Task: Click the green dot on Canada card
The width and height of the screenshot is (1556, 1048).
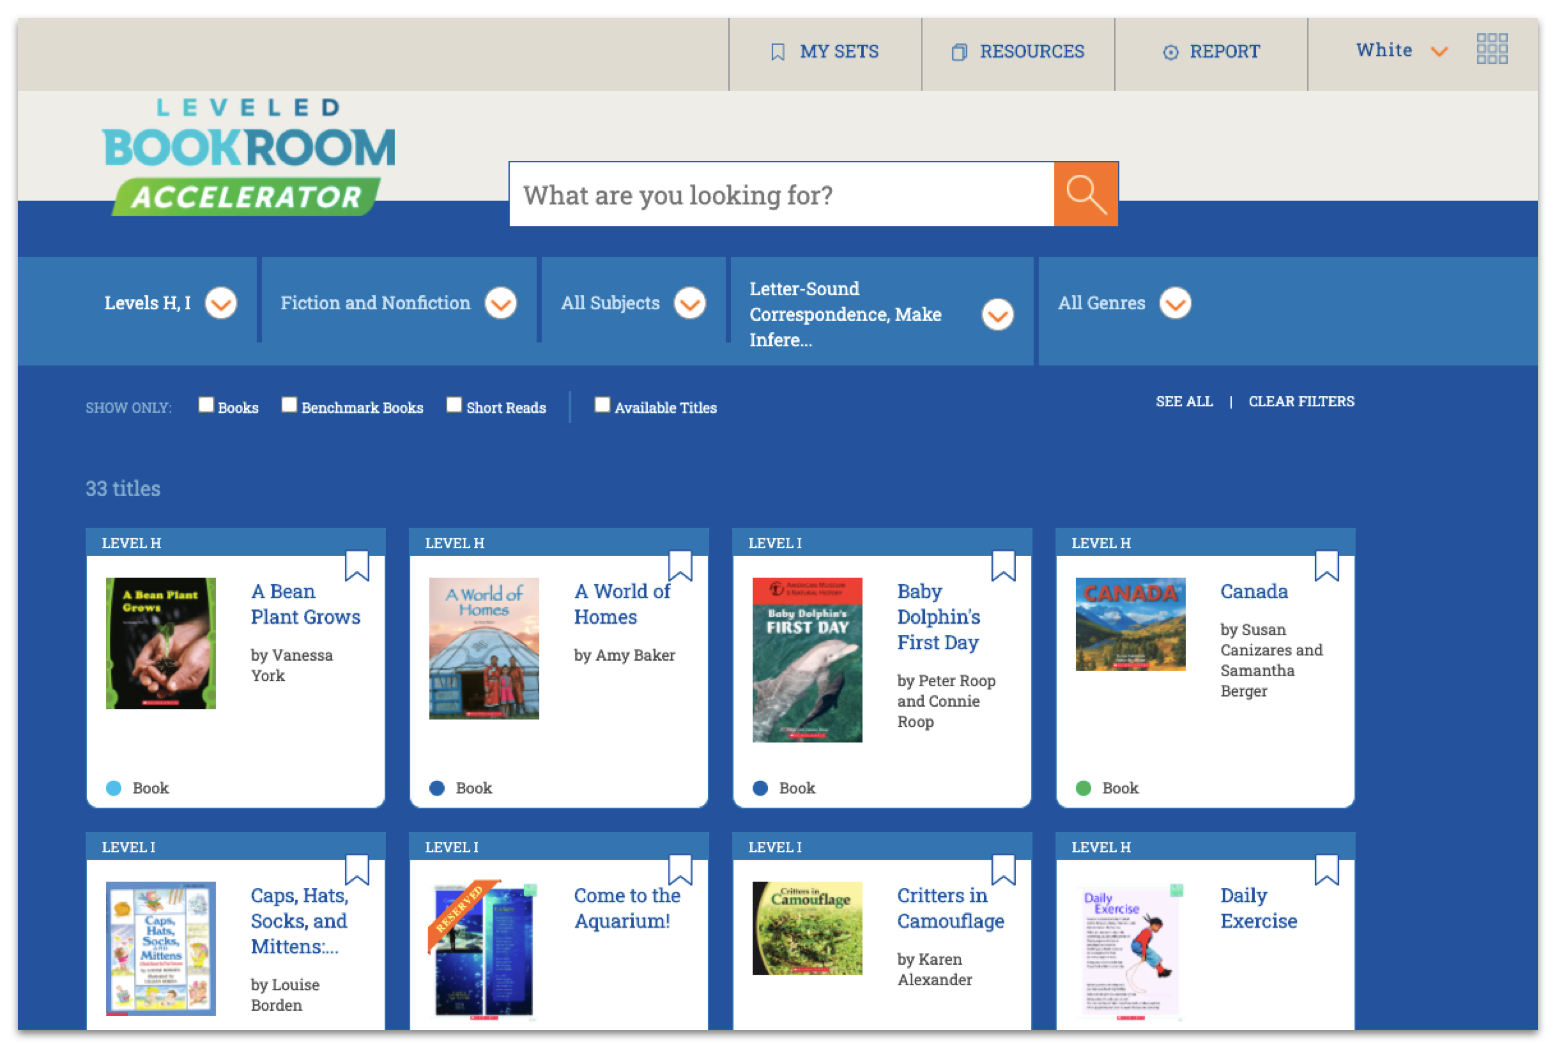Action: [1083, 788]
